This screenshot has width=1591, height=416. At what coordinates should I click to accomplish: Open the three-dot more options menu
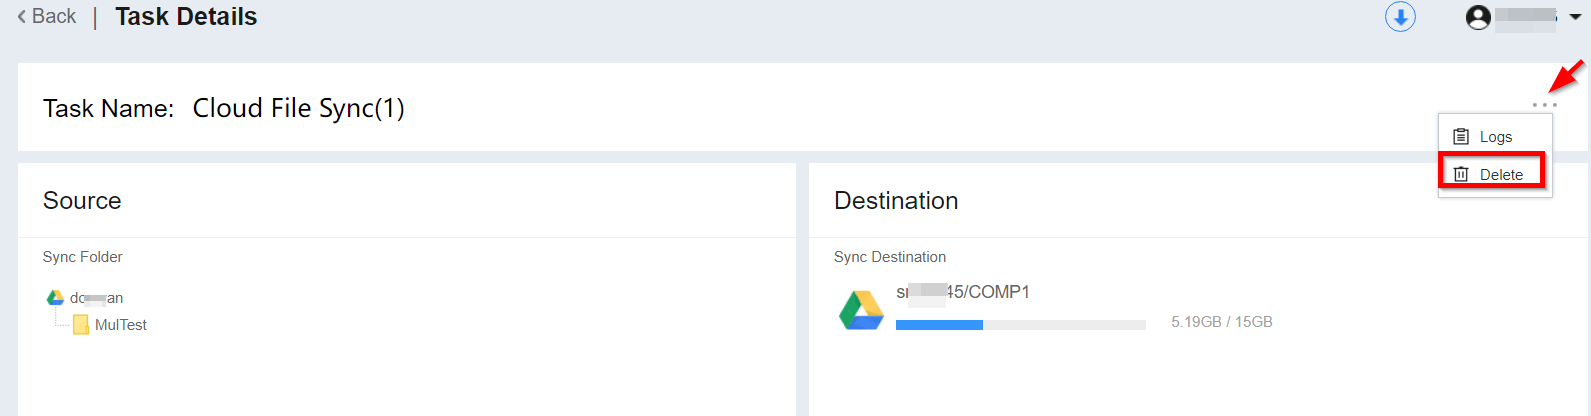1544,105
